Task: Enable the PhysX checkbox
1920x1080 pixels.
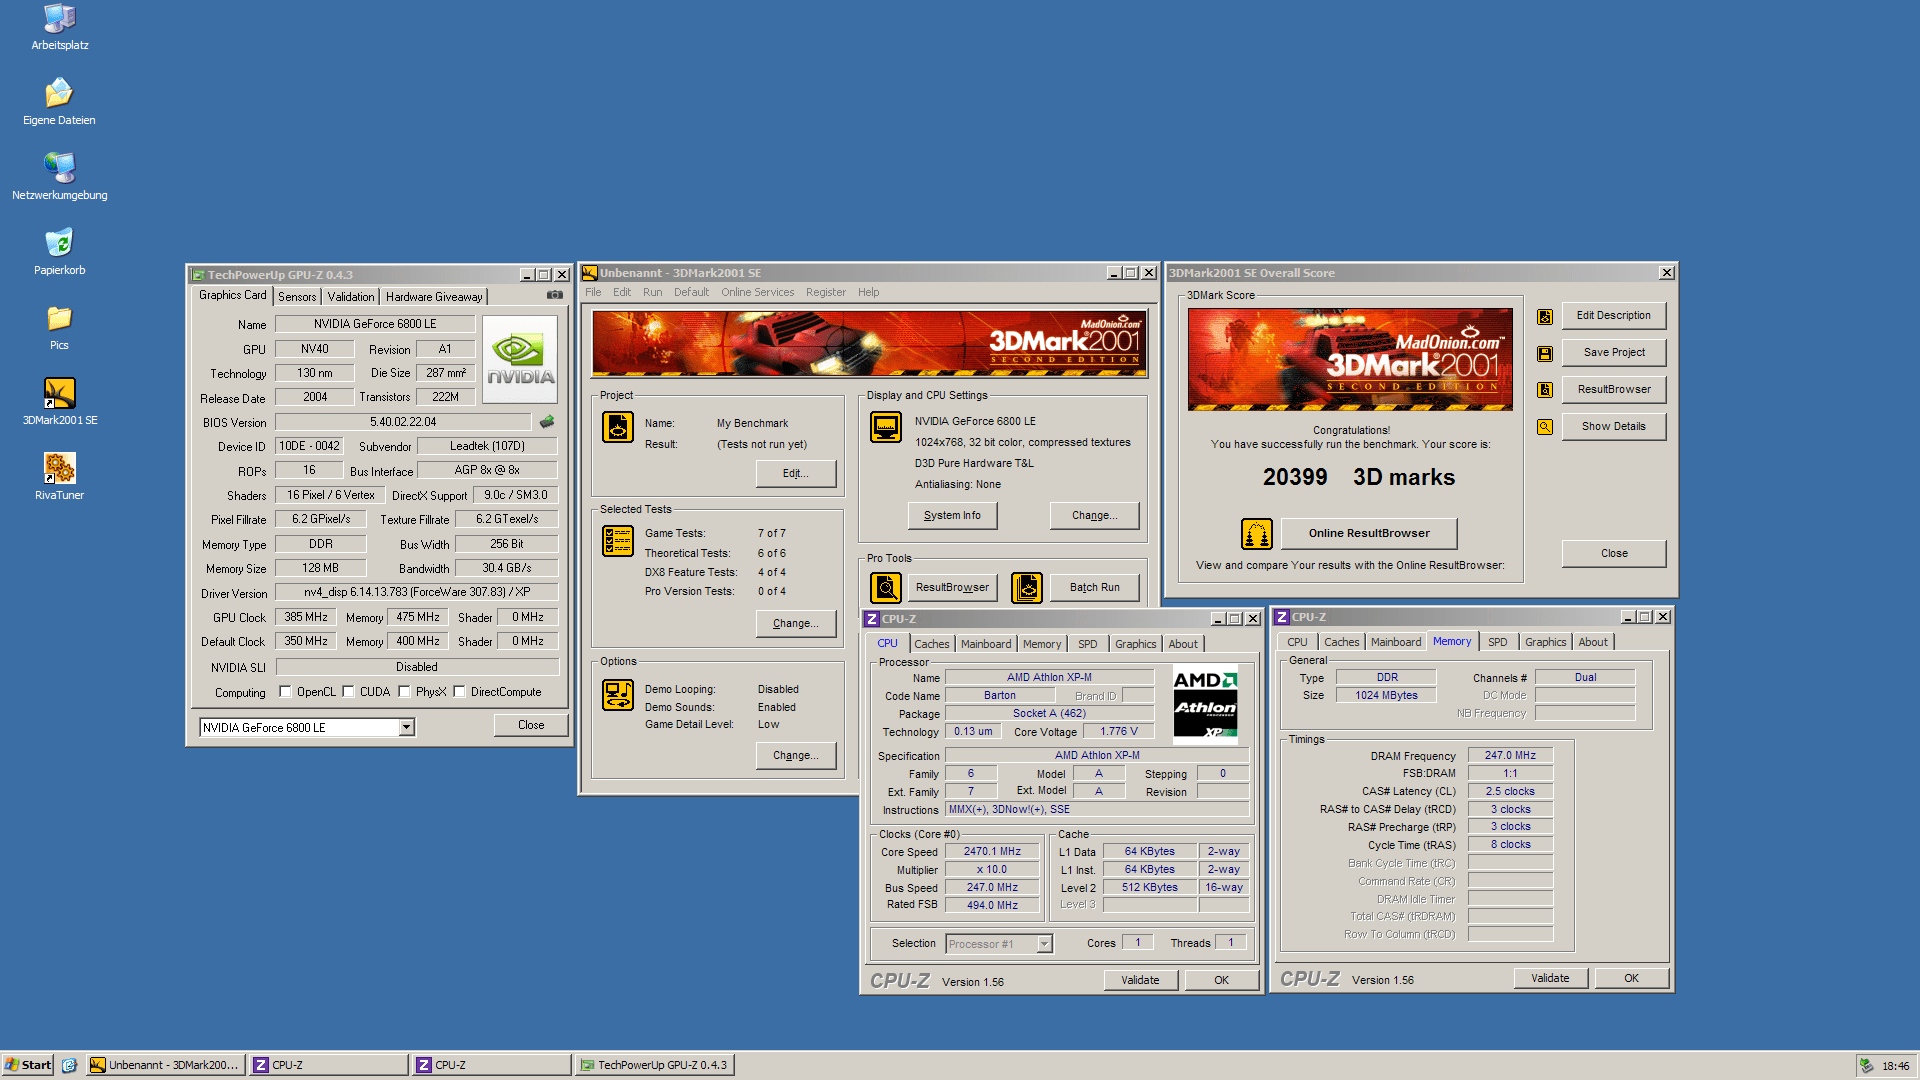Action: [404, 691]
